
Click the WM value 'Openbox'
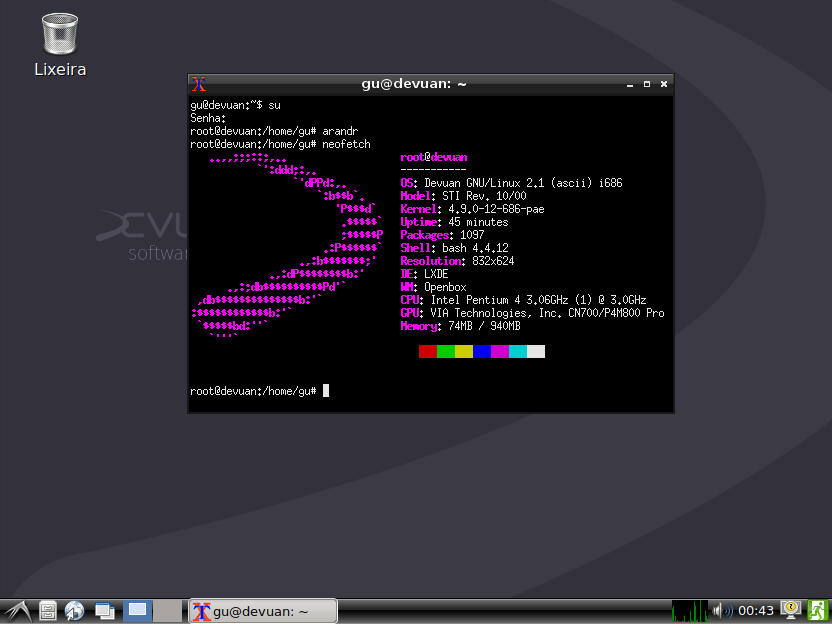(445, 287)
